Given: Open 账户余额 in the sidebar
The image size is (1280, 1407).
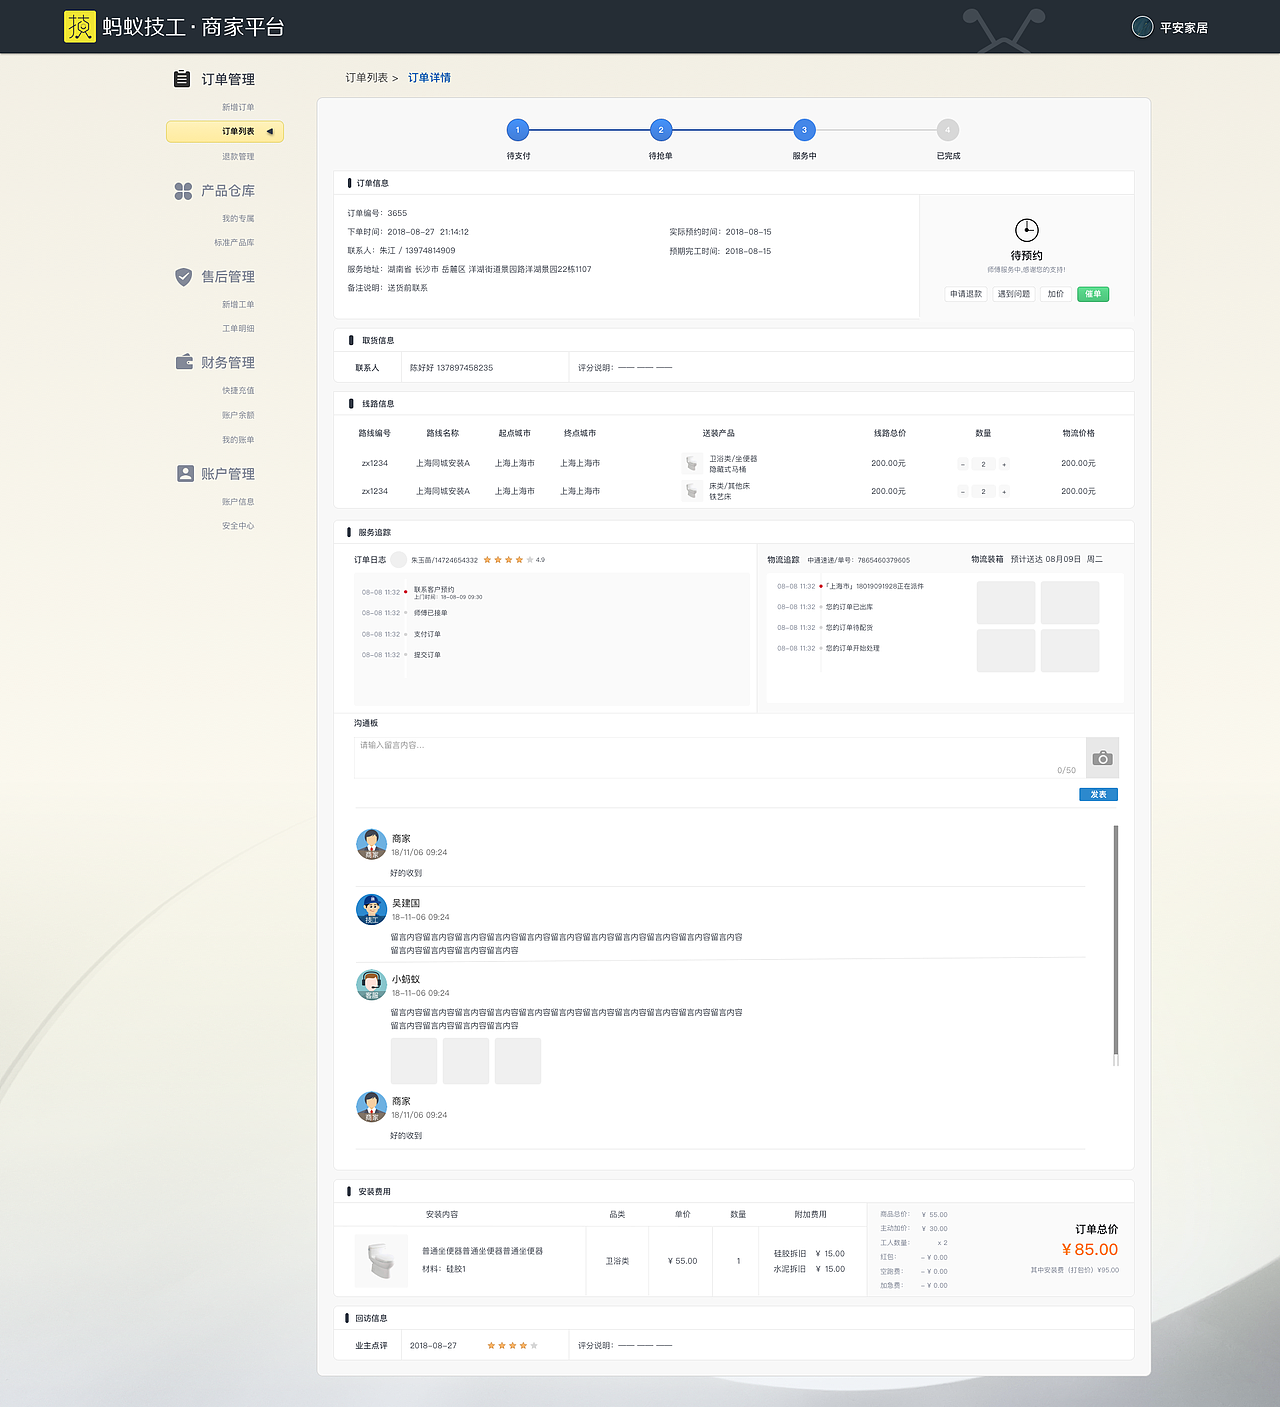Looking at the screenshot, I should pyautogui.click(x=238, y=415).
